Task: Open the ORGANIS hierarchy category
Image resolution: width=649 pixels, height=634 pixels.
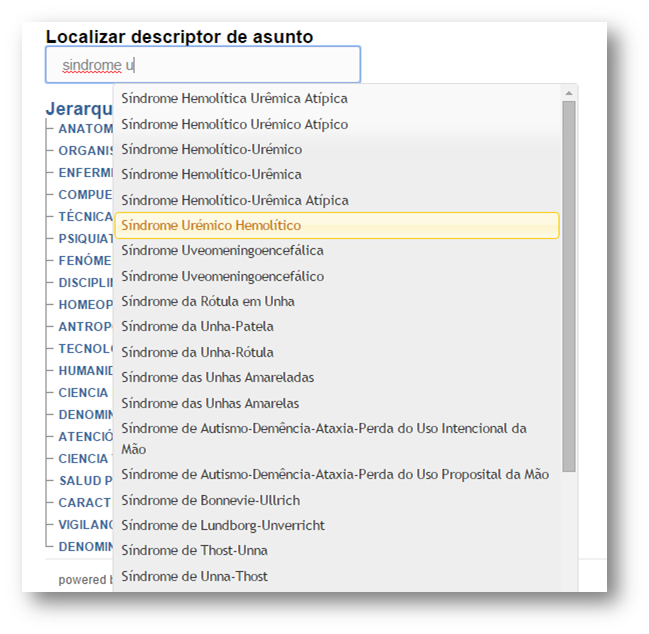Action: (x=86, y=151)
